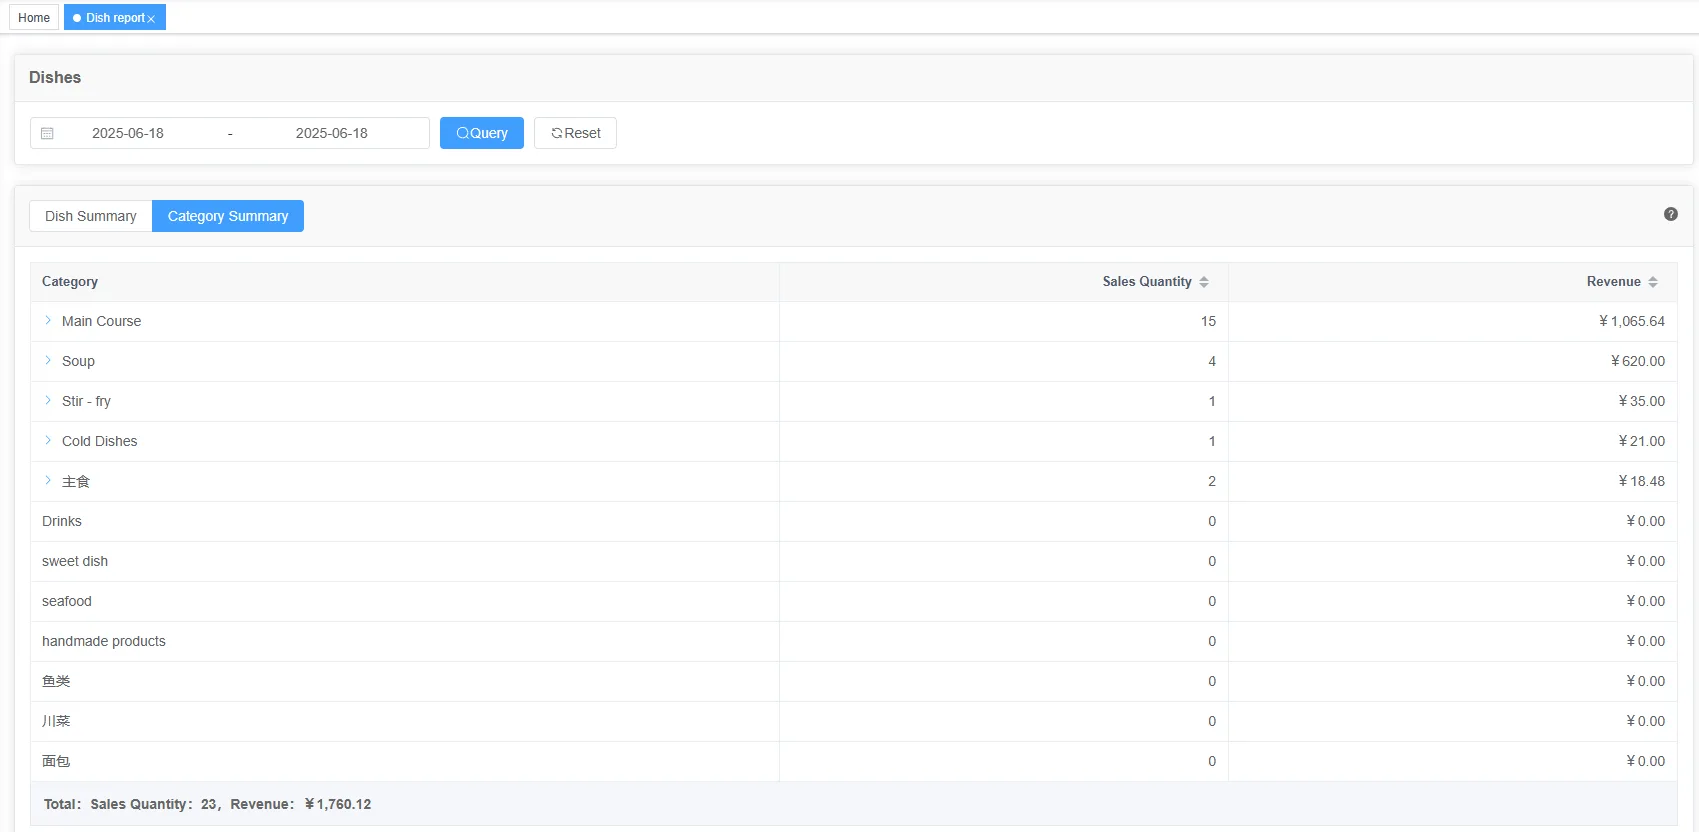This screenshot has width=1699, height=832.
Task: Click the handmade products row label
Action: pyautogui.click(x=104, y=641)
